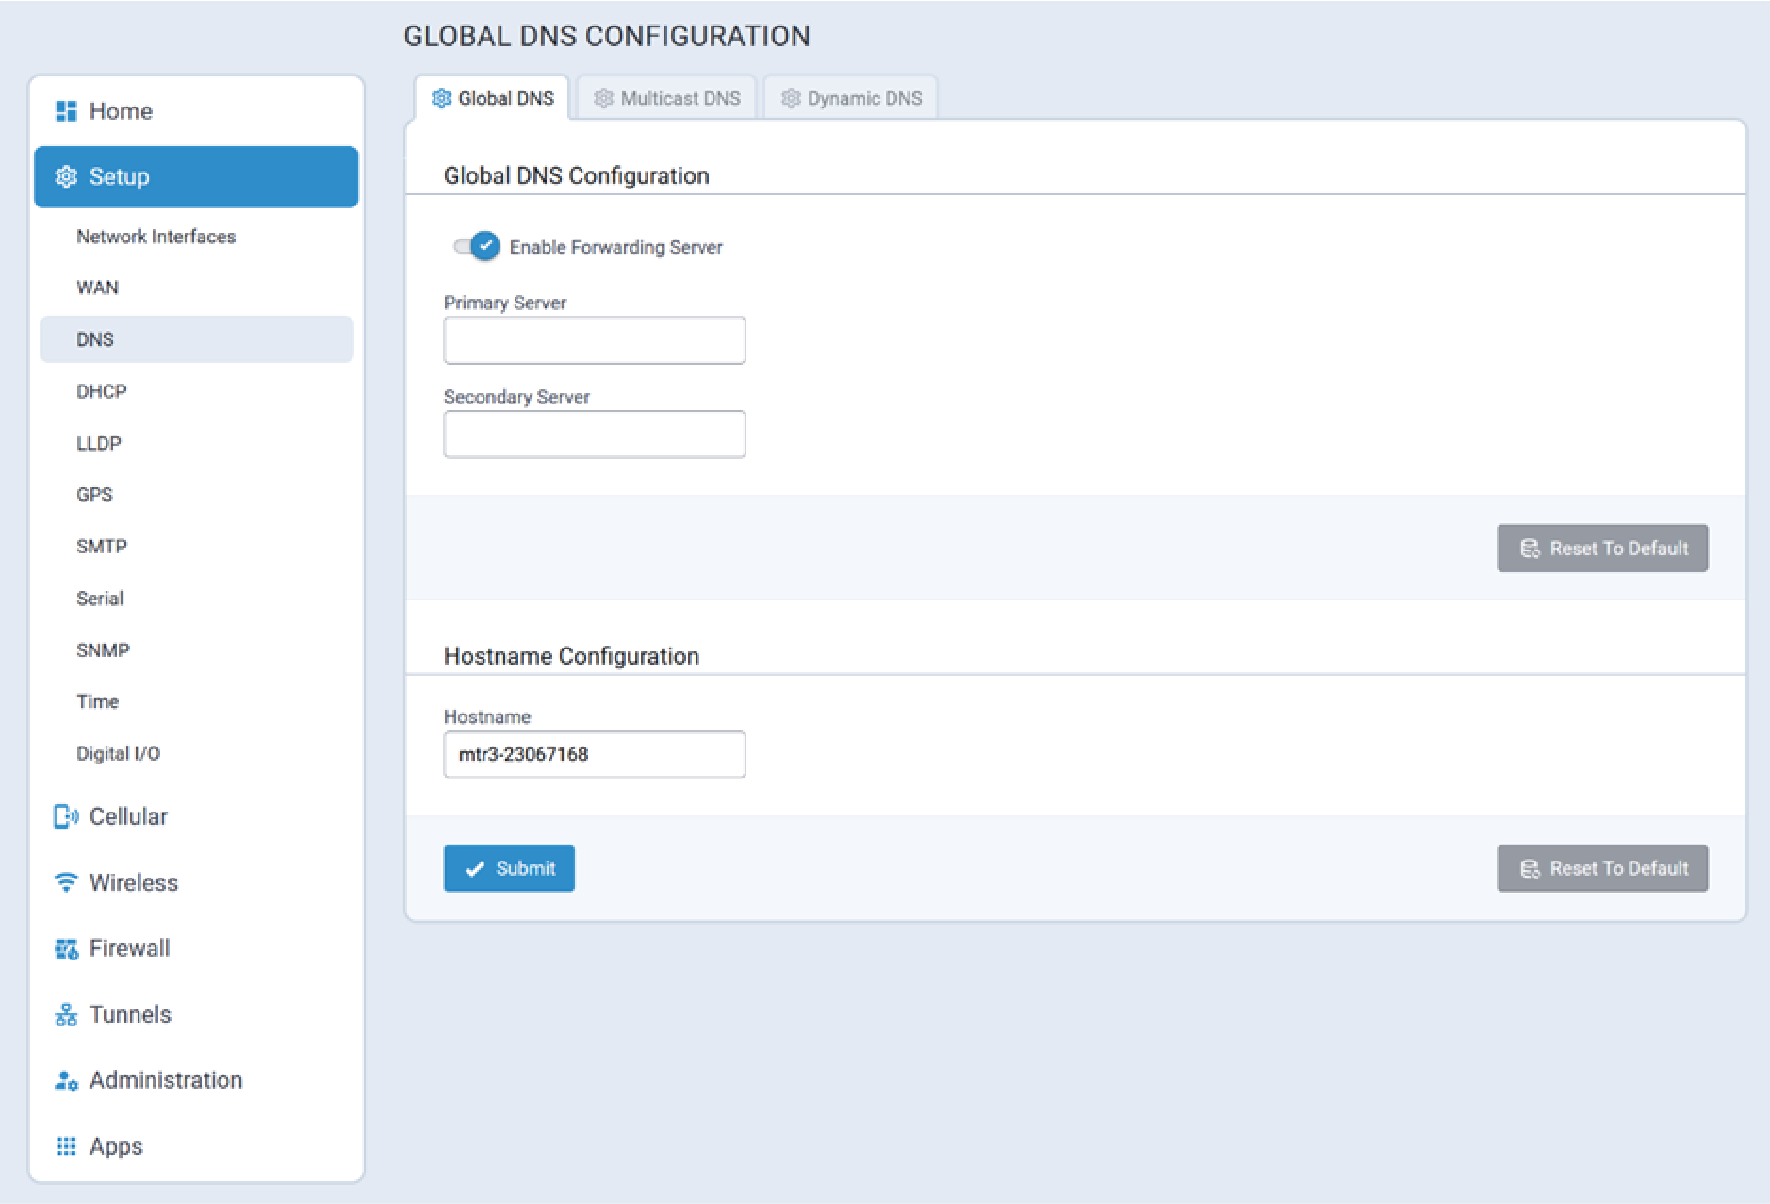Viewport: 1770px width, 1204px height.
Task: Switch to the Multicast DNS tab
Action: (x=667, y=98)
